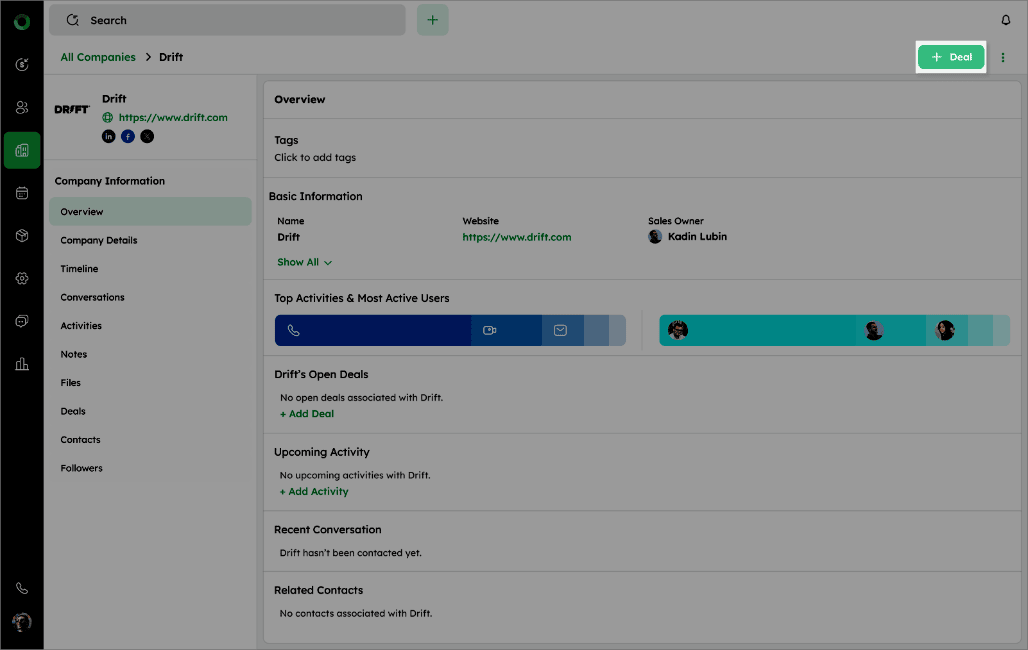
Task: Open Drift's Facebook page icon
Action: 128,136
